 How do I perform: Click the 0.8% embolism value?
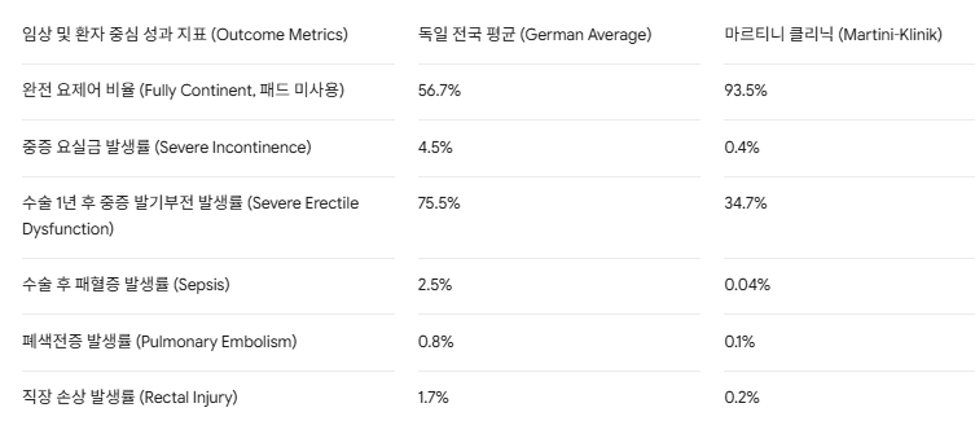click(436, 341)
